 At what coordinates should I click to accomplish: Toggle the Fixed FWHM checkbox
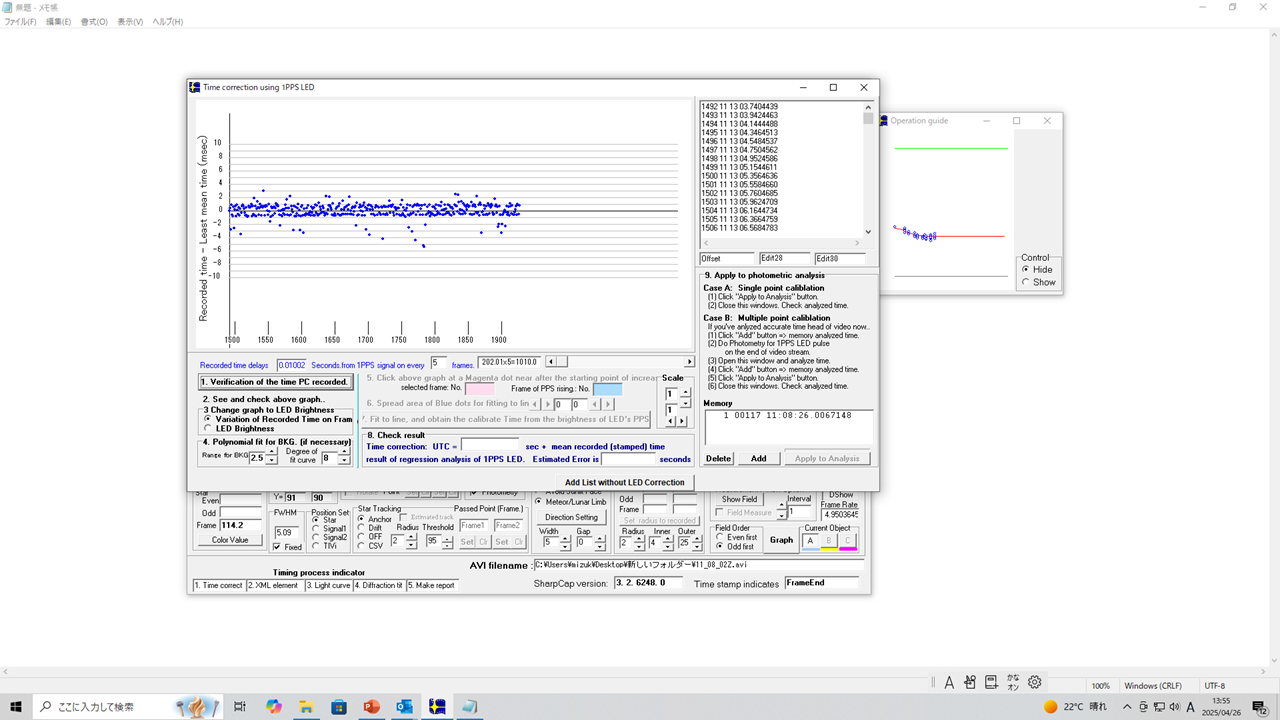coord(277,547)
